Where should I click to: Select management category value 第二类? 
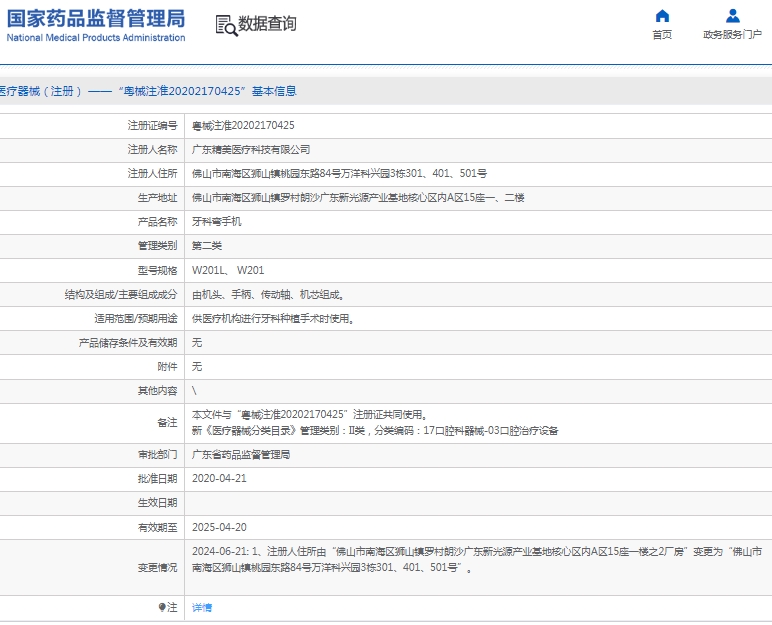click(x=207, y=246)
